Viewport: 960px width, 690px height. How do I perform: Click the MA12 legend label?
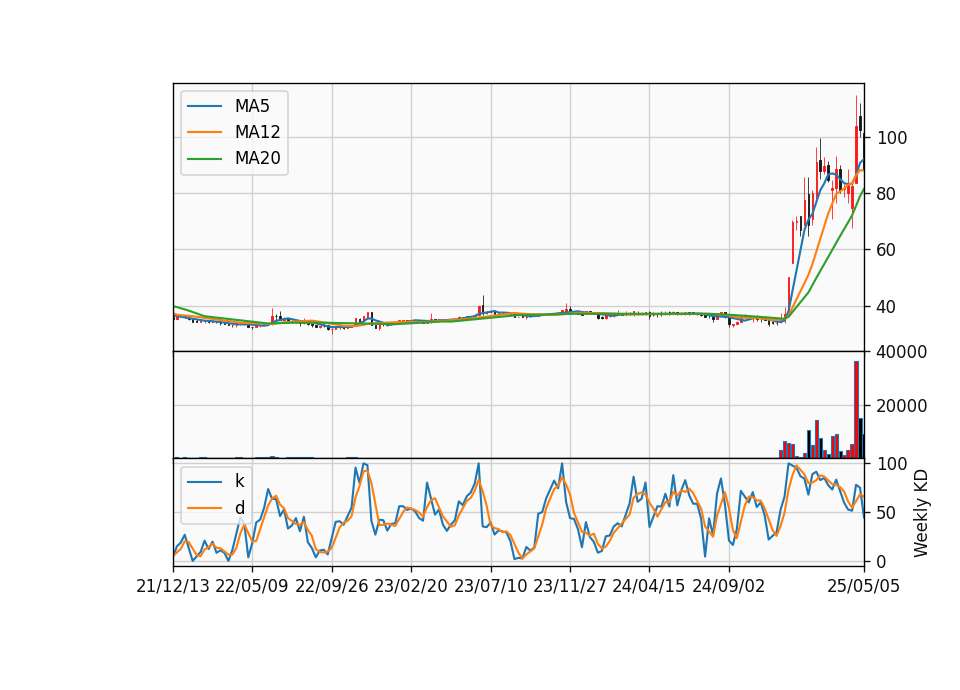coord(257,132)
